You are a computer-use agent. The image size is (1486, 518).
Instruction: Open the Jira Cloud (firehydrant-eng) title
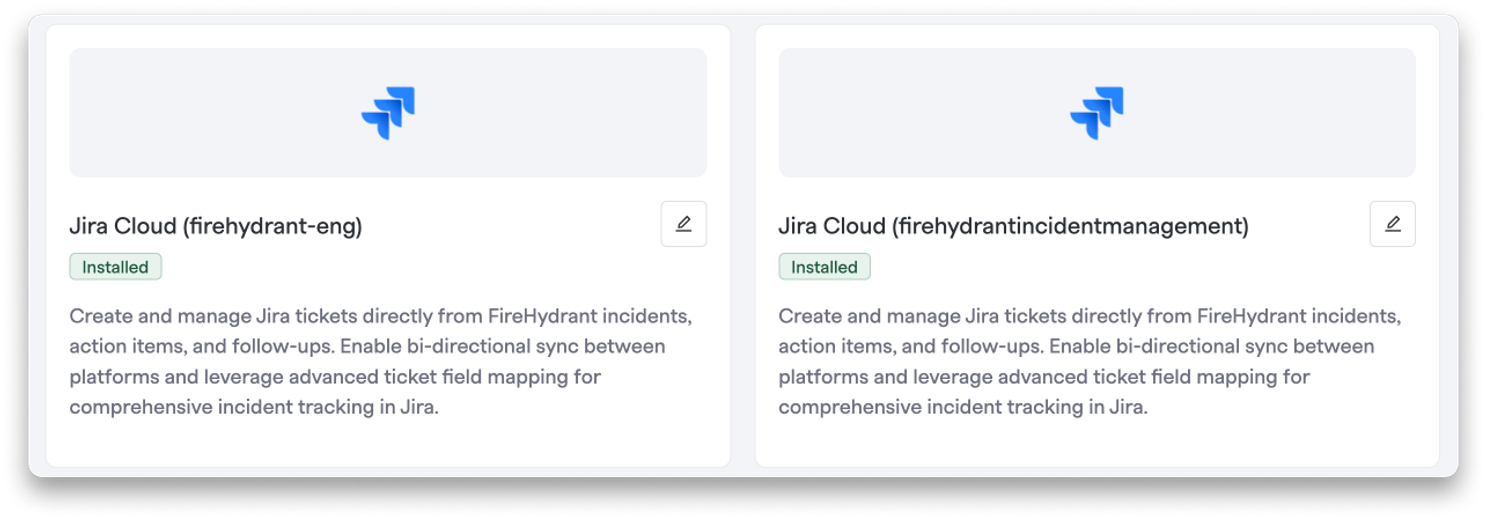[x=216, y=226]
